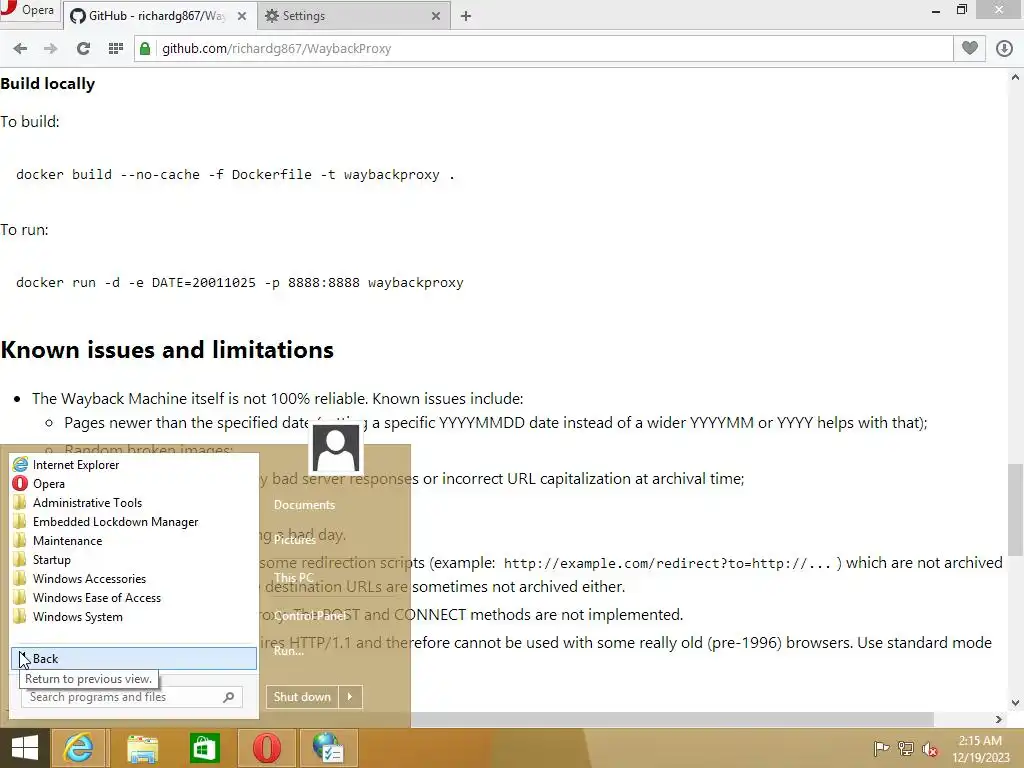Open Documents from the Start menu
The width and height of the screenshot is (1024, 768).
304,505
